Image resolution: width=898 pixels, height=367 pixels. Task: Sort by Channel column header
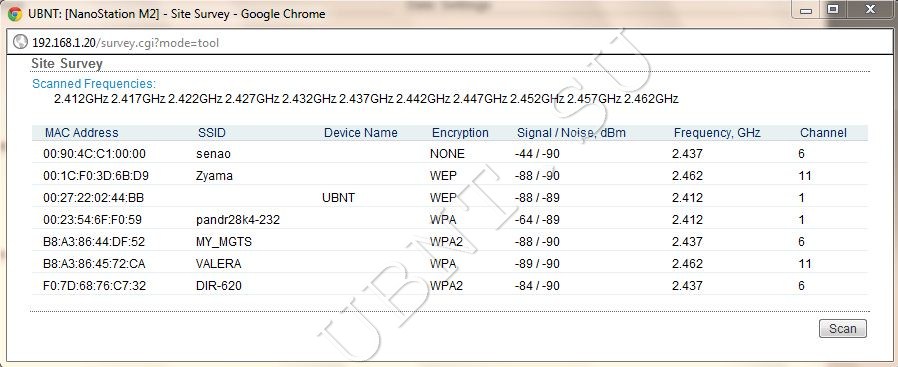[x=823, y=133]
